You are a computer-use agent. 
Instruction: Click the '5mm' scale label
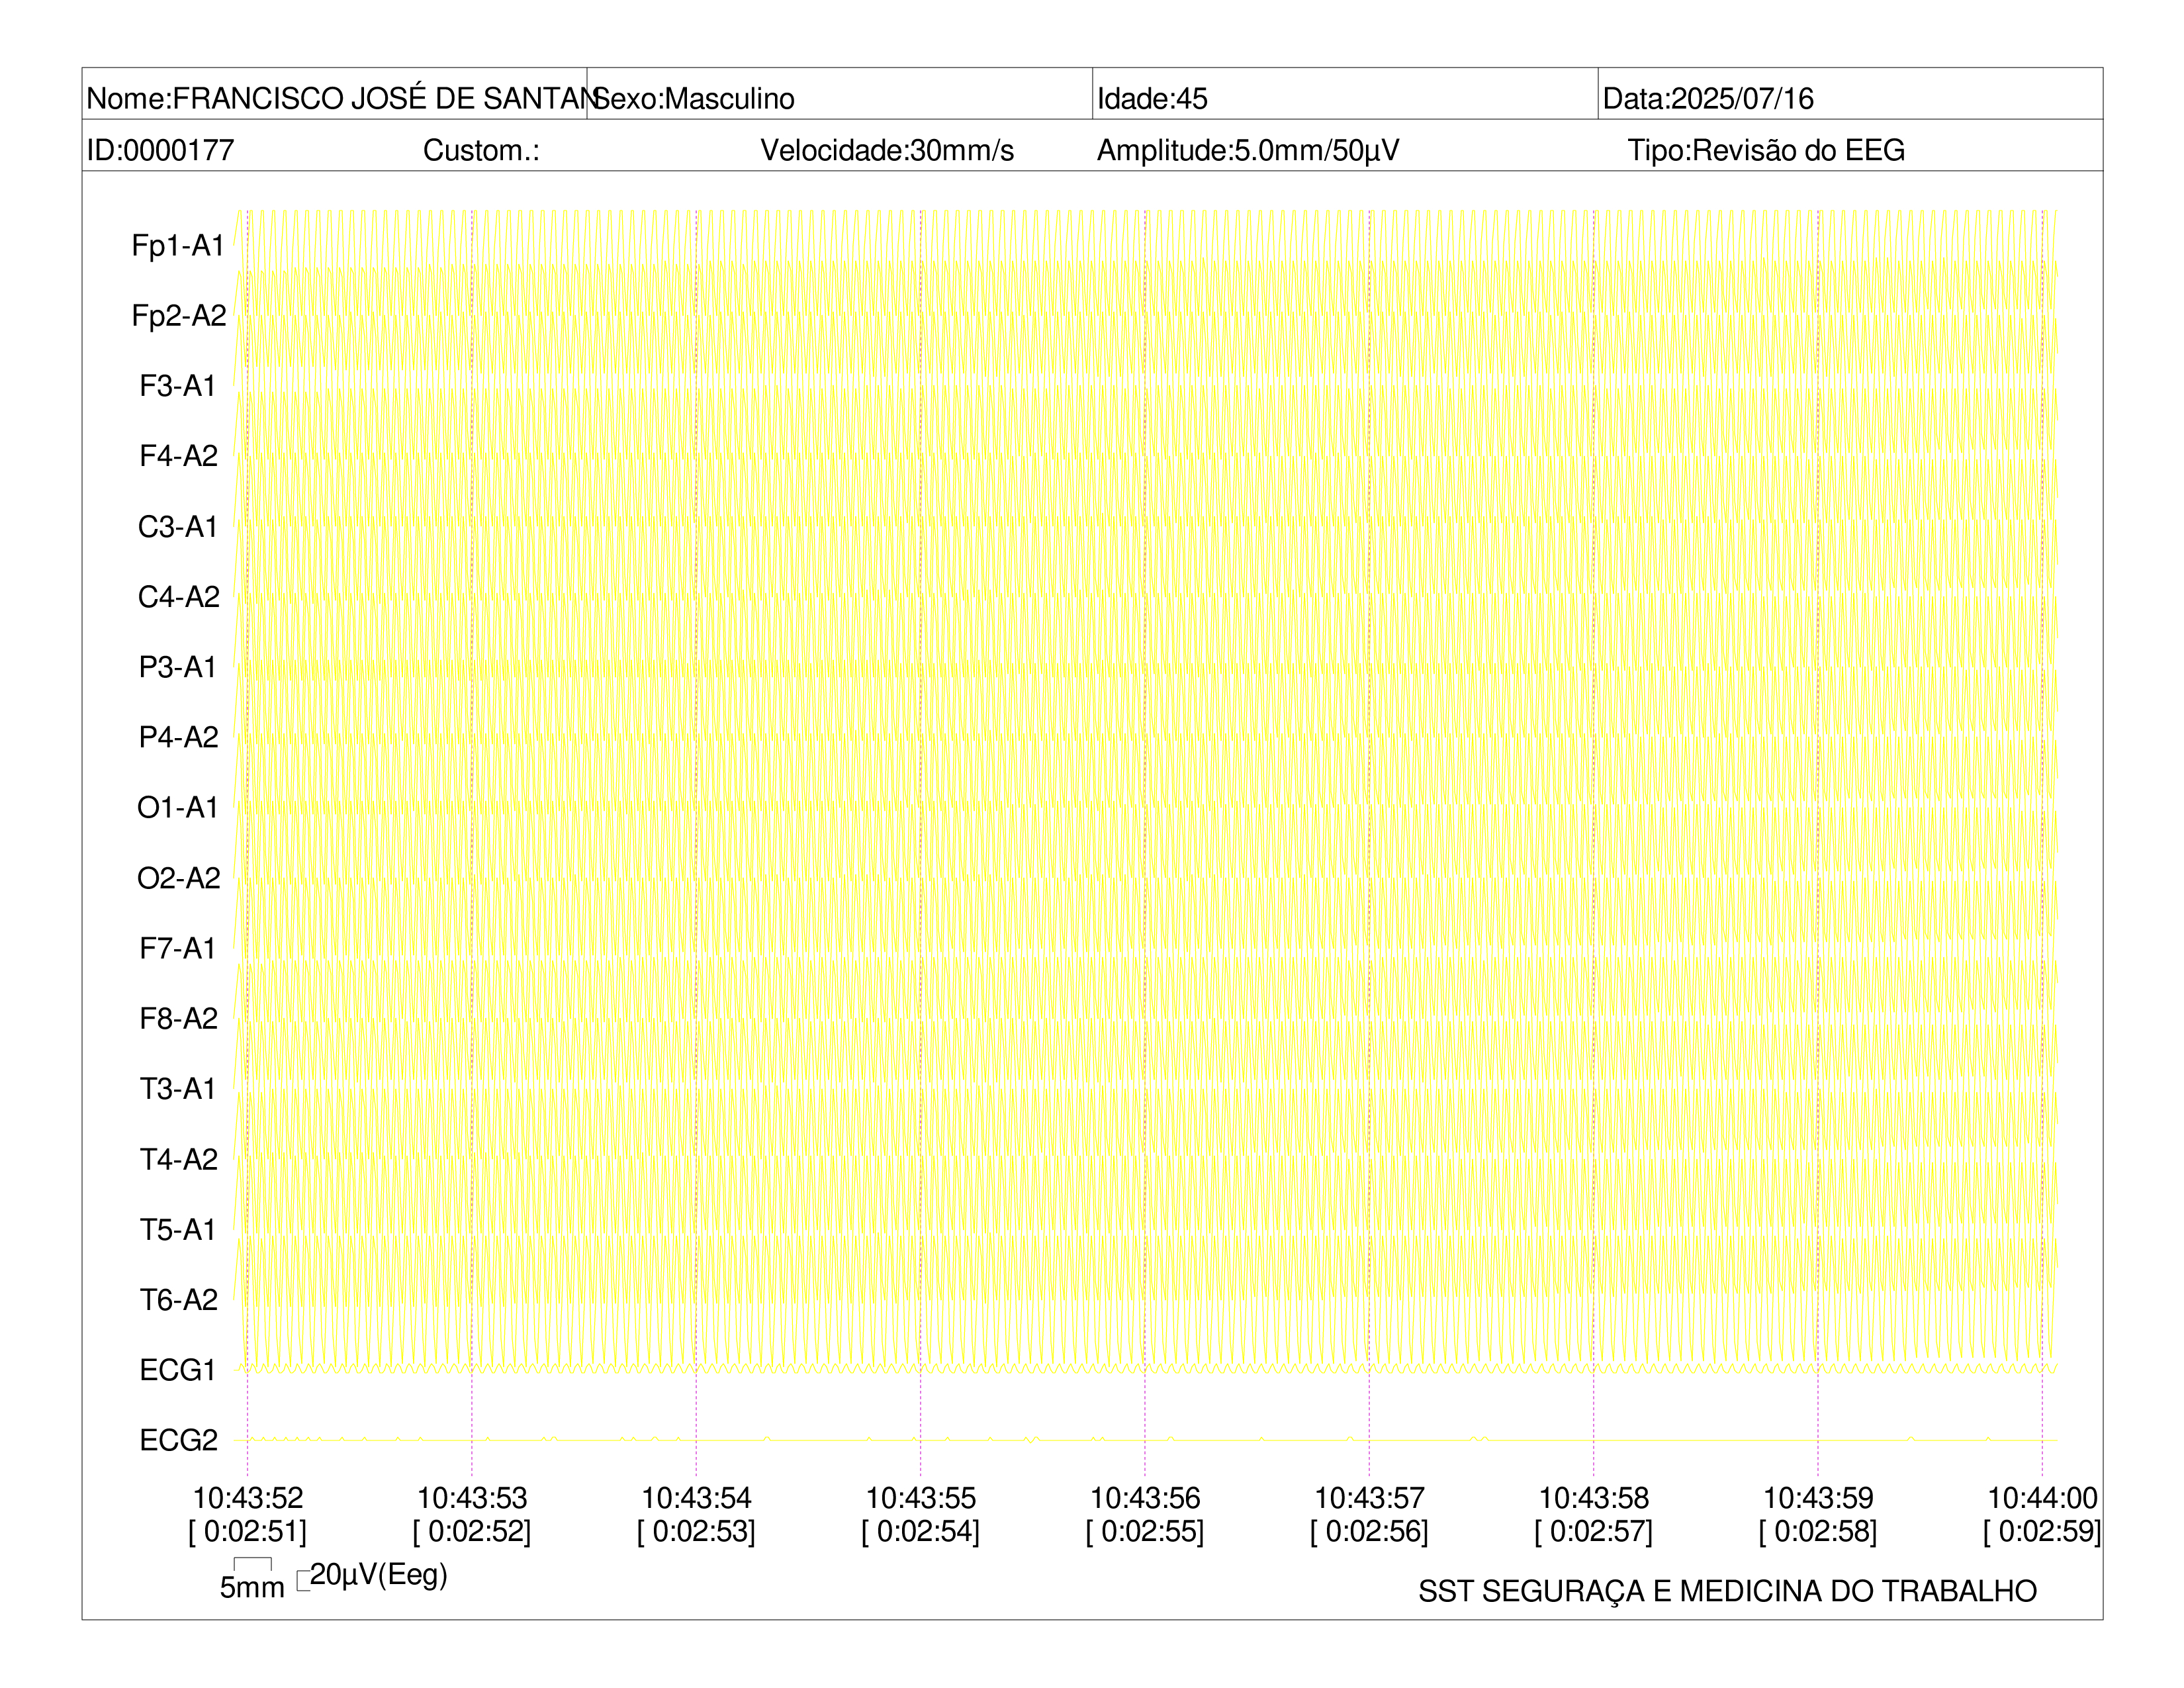(x=252, y=1587)
